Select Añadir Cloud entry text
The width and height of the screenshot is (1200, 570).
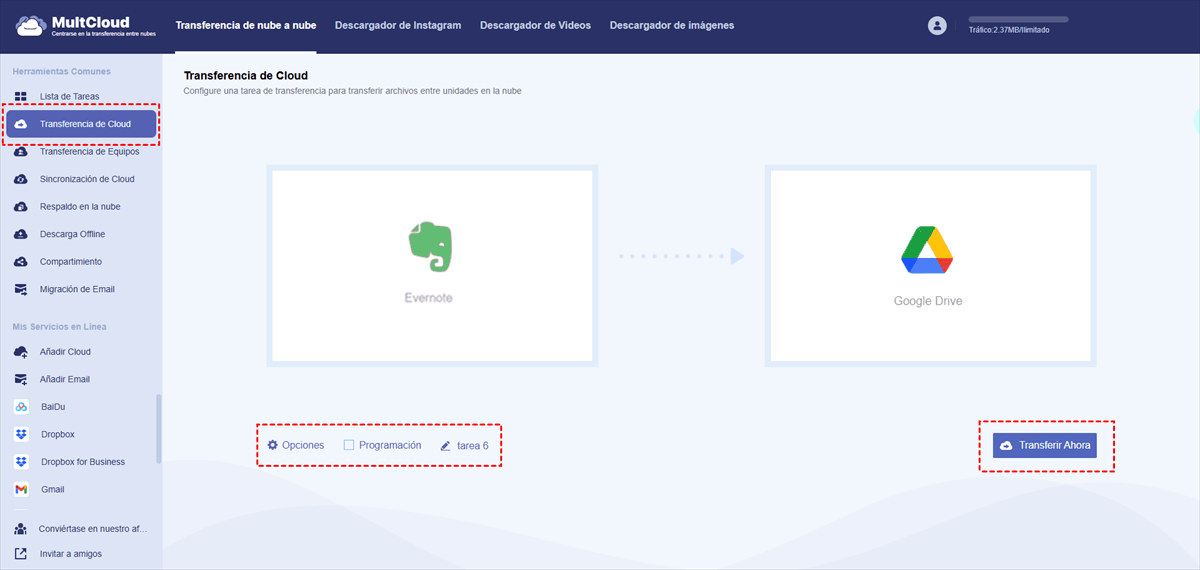pyautogui.click(x=65, y=352)
